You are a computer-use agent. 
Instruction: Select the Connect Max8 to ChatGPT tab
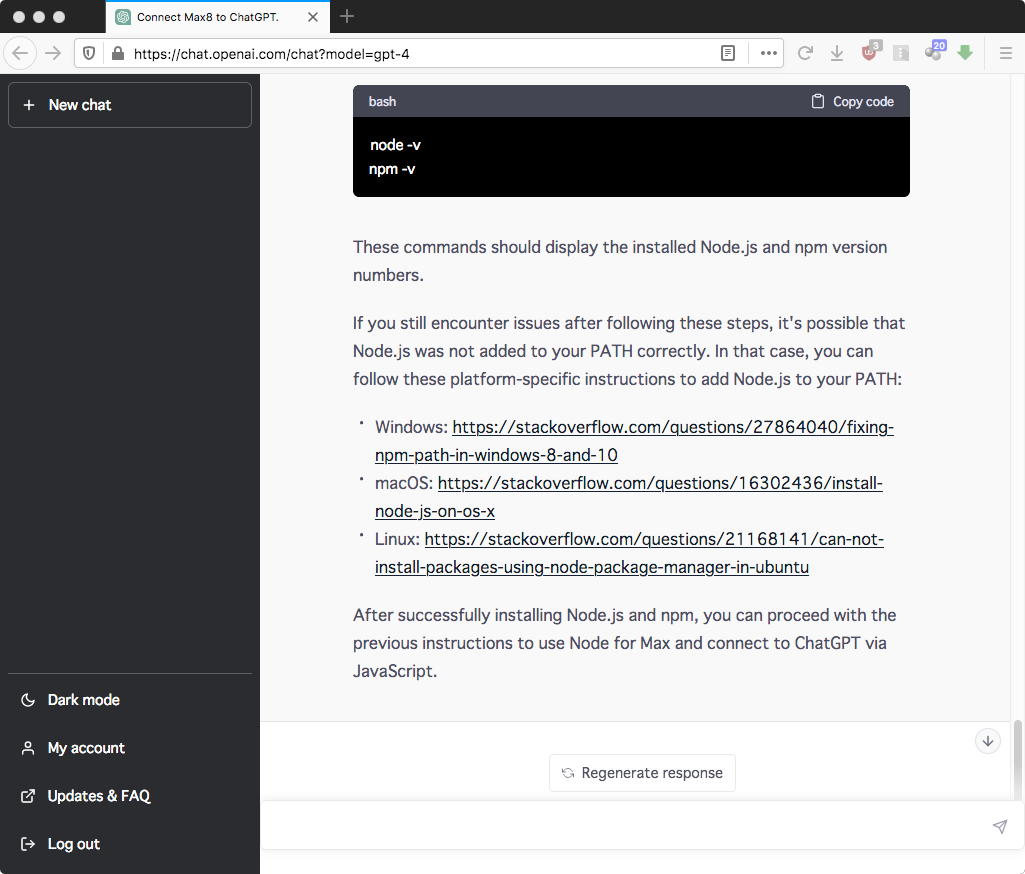pyautogui.click(x=218, y=17)
